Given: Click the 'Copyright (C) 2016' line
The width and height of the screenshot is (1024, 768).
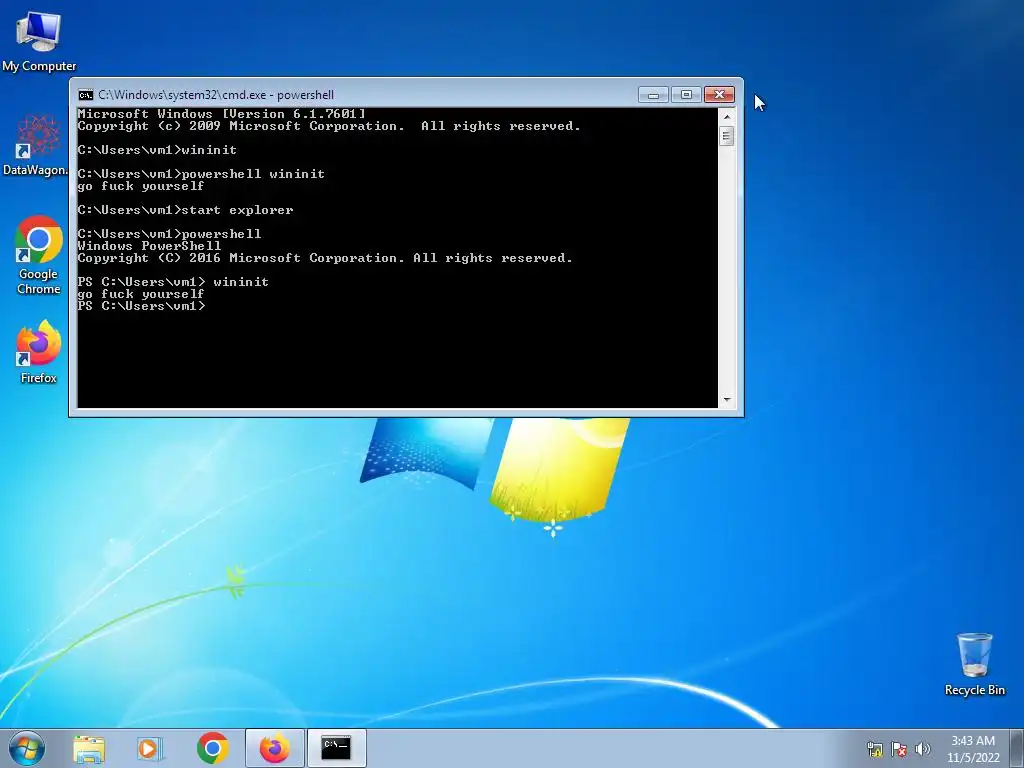Looking at the screenshot, I should [325, 258].
